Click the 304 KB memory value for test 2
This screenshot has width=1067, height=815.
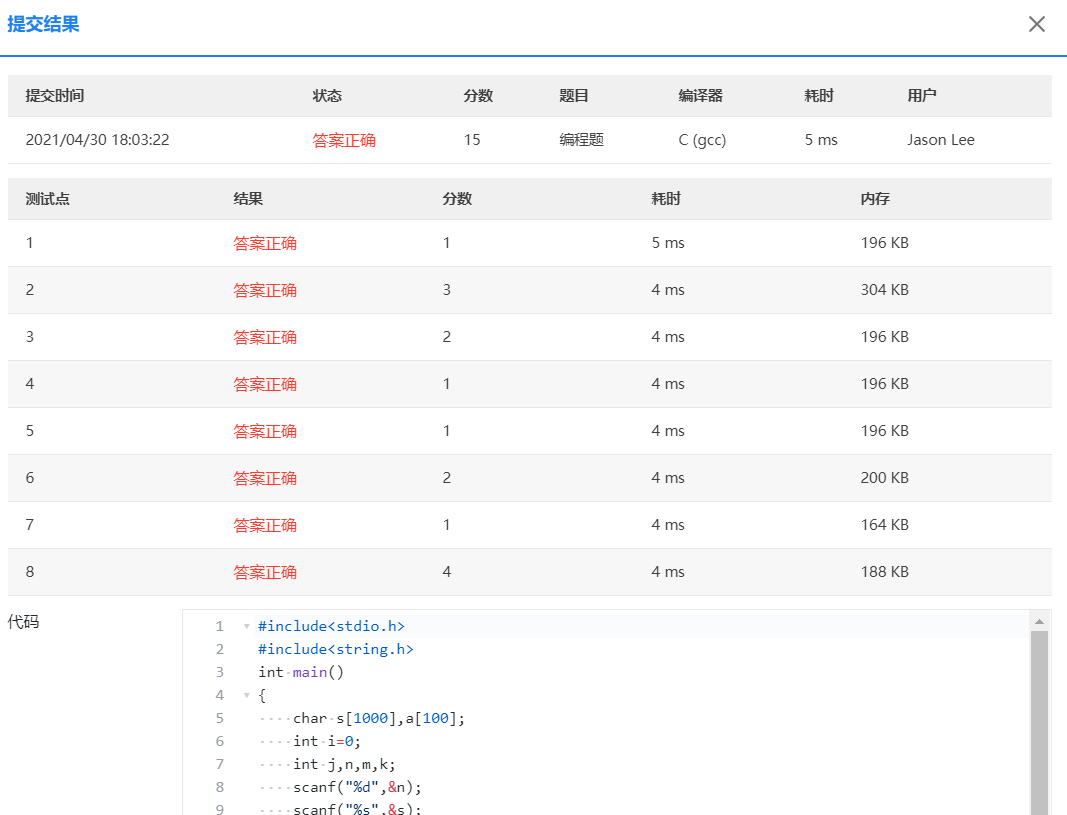[x=884, y=290]
